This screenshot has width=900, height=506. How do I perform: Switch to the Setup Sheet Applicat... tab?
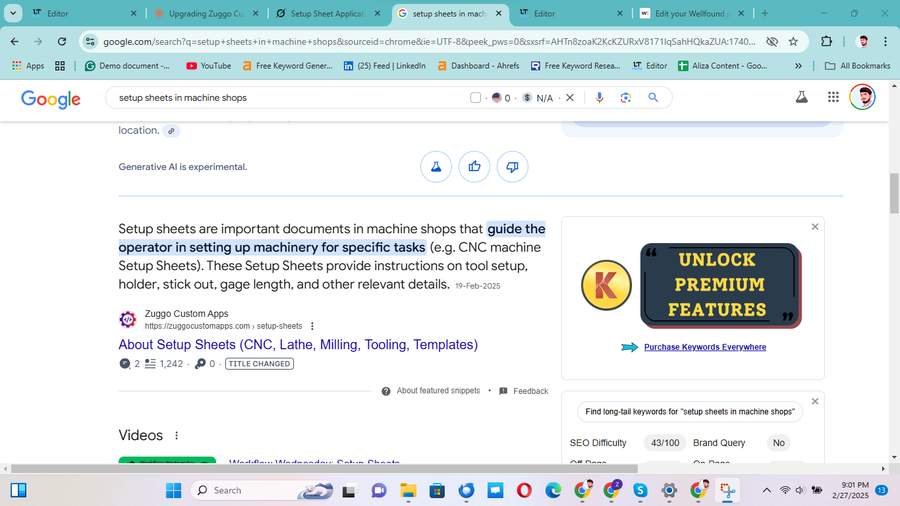click(328, 13)
